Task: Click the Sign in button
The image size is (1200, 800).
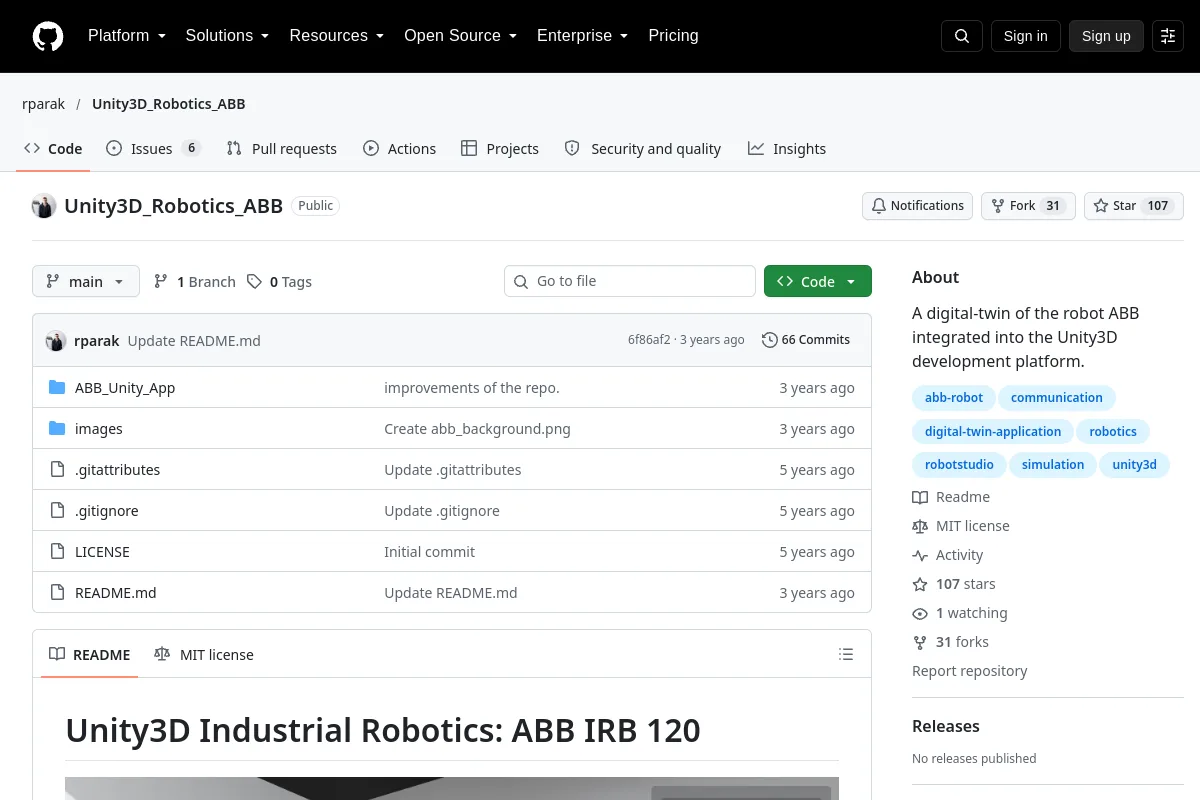Action: click(x=1025, y=36)
